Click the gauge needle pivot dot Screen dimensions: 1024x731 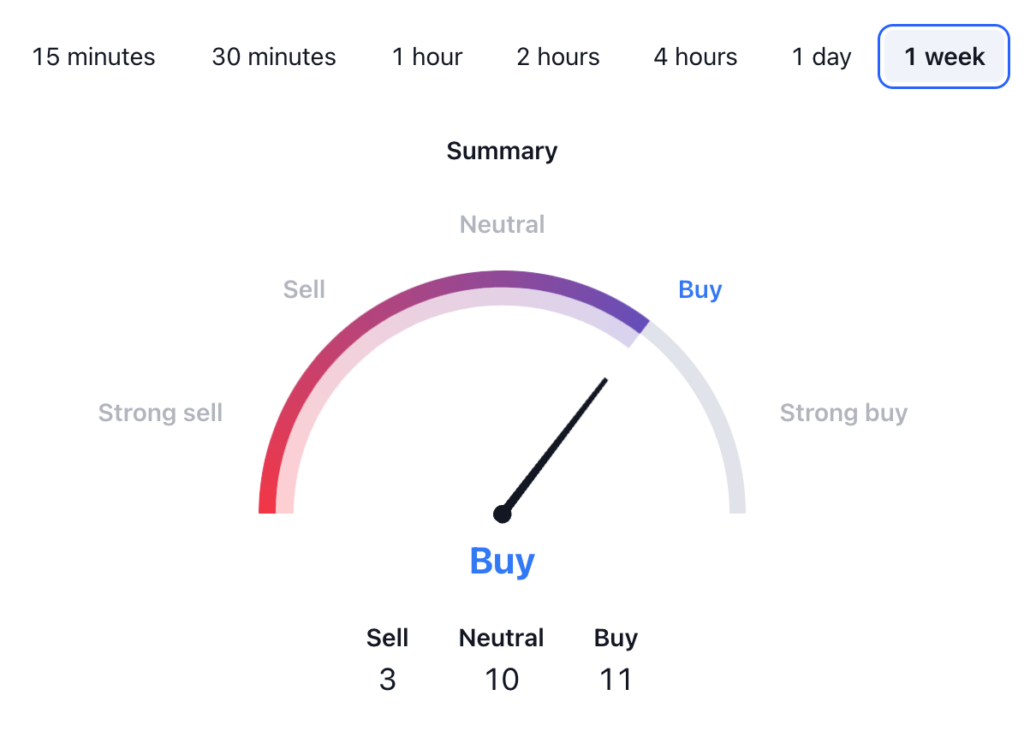[502, 514]
